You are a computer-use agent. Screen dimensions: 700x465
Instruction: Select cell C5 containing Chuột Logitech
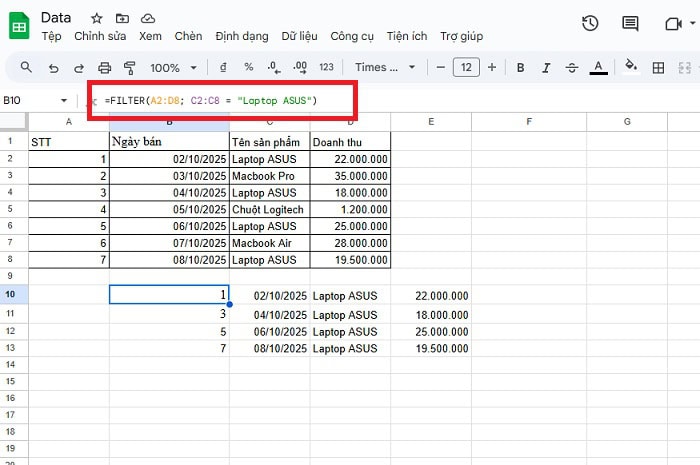tap(269, 209)
